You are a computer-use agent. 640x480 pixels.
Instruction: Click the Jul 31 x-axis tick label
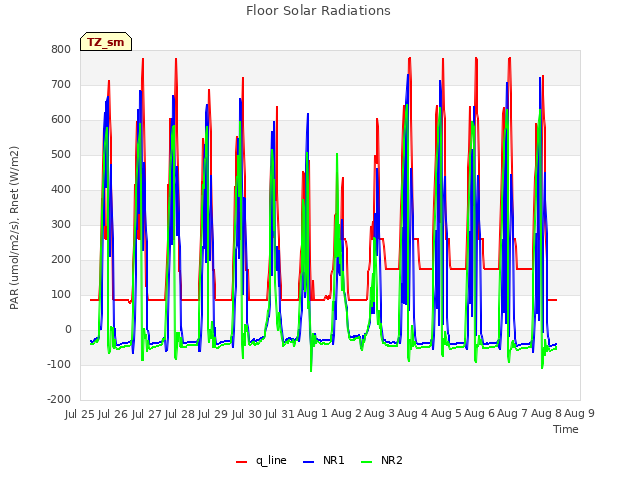279,414
